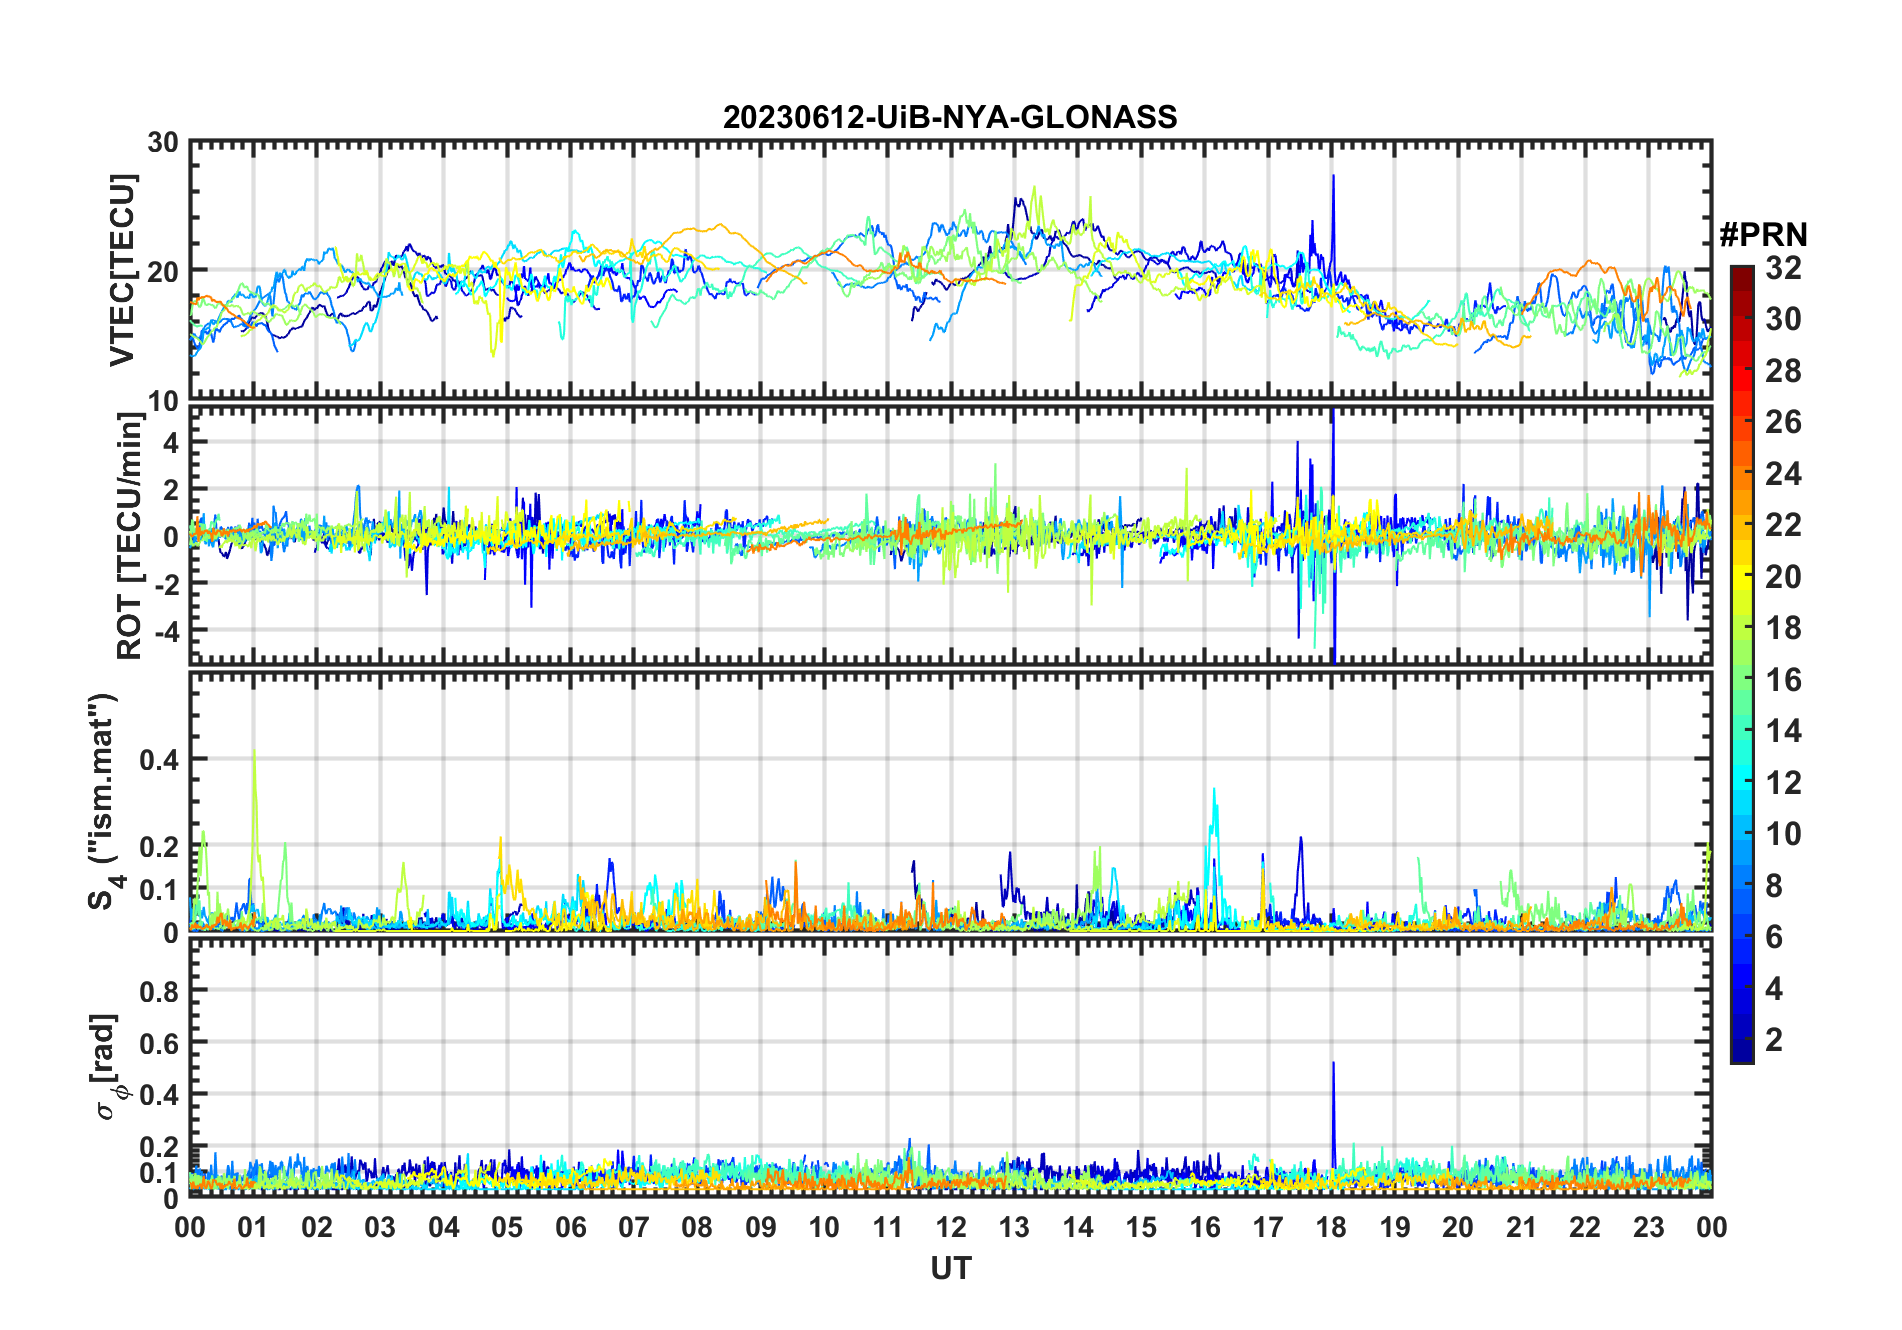Viewport: 1902px width, 1330px height.
Task: Click the S4 ("ism.mat") y-axis label
Action: point(103,802)
